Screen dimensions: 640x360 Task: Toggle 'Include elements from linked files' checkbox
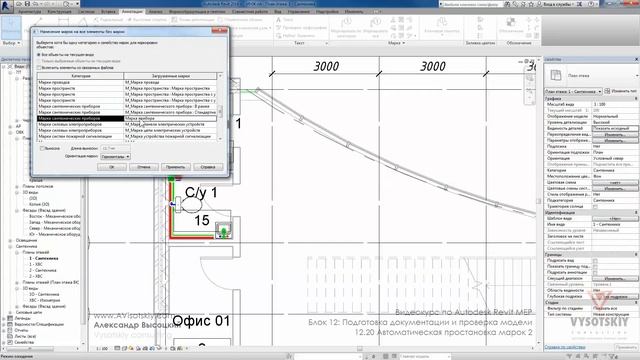[x=39, y=68]
